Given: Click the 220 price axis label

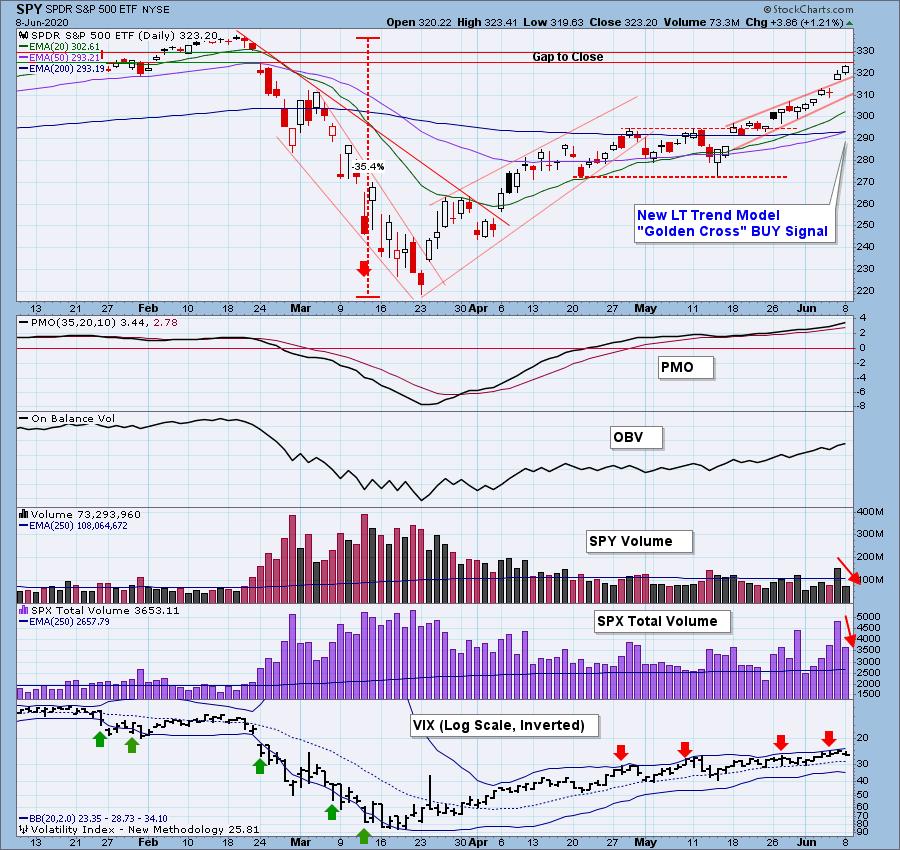Looking at the screenshot, I should point(867,290).
